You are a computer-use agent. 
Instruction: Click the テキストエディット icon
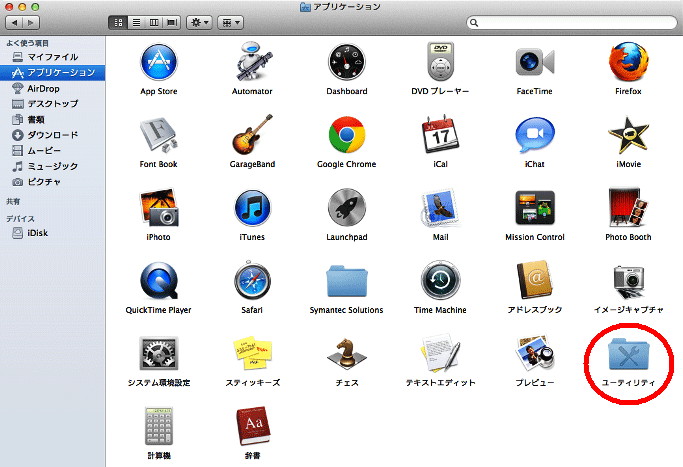[440, 353]
